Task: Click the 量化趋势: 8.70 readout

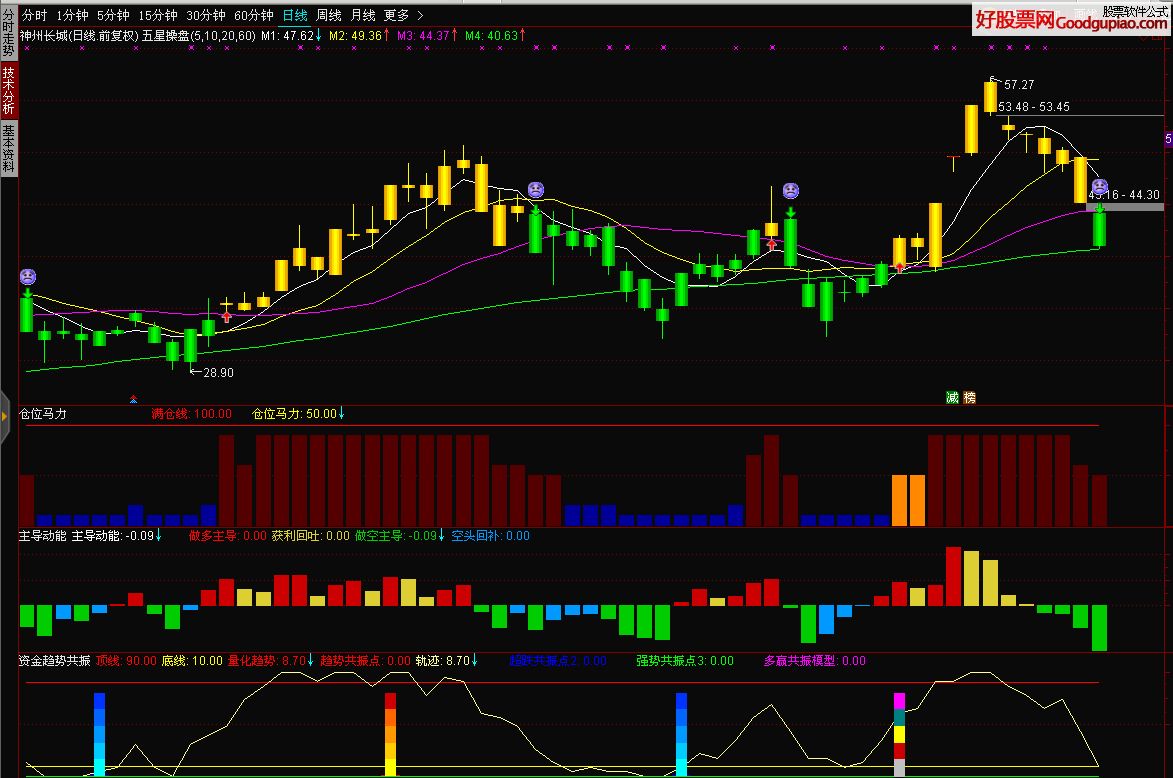Action: coord(271,661)
